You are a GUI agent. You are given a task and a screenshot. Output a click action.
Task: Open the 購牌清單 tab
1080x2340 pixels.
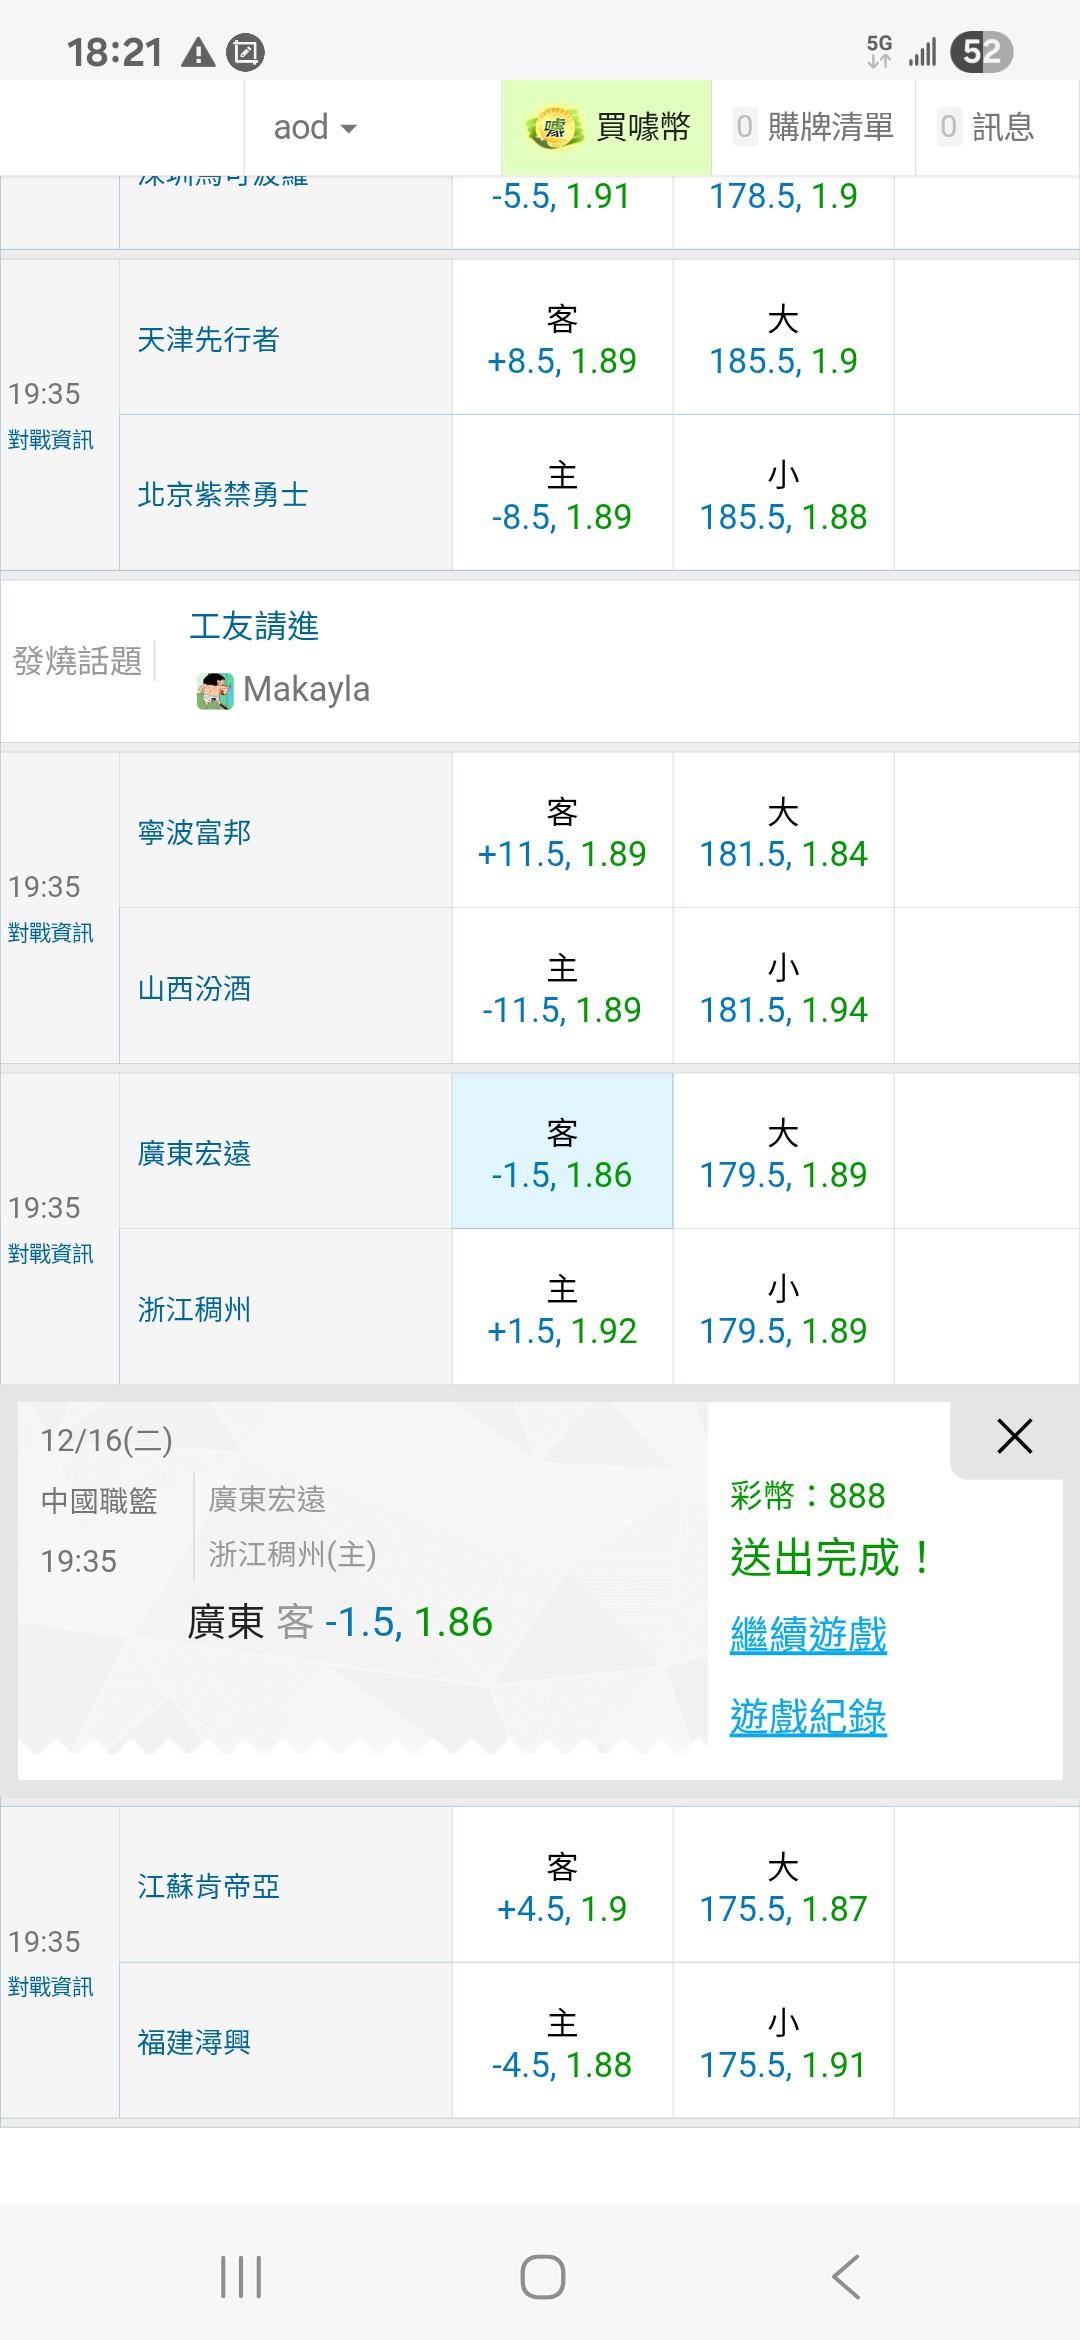tap(814, 128)
